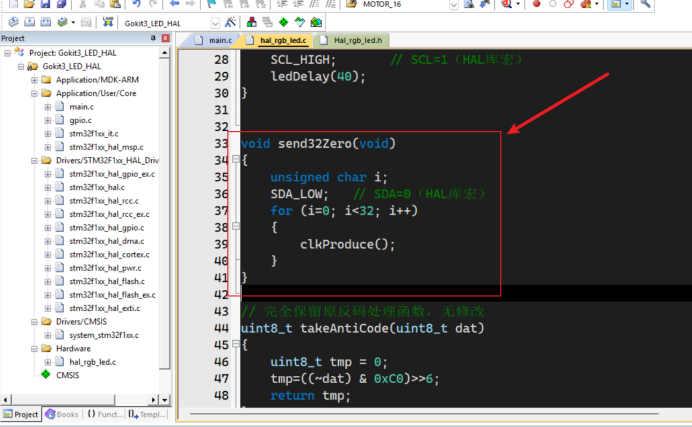692x427 pixels.
Task: Open hal_rgb_led.c in the project tree
Action: coord(90,362)
